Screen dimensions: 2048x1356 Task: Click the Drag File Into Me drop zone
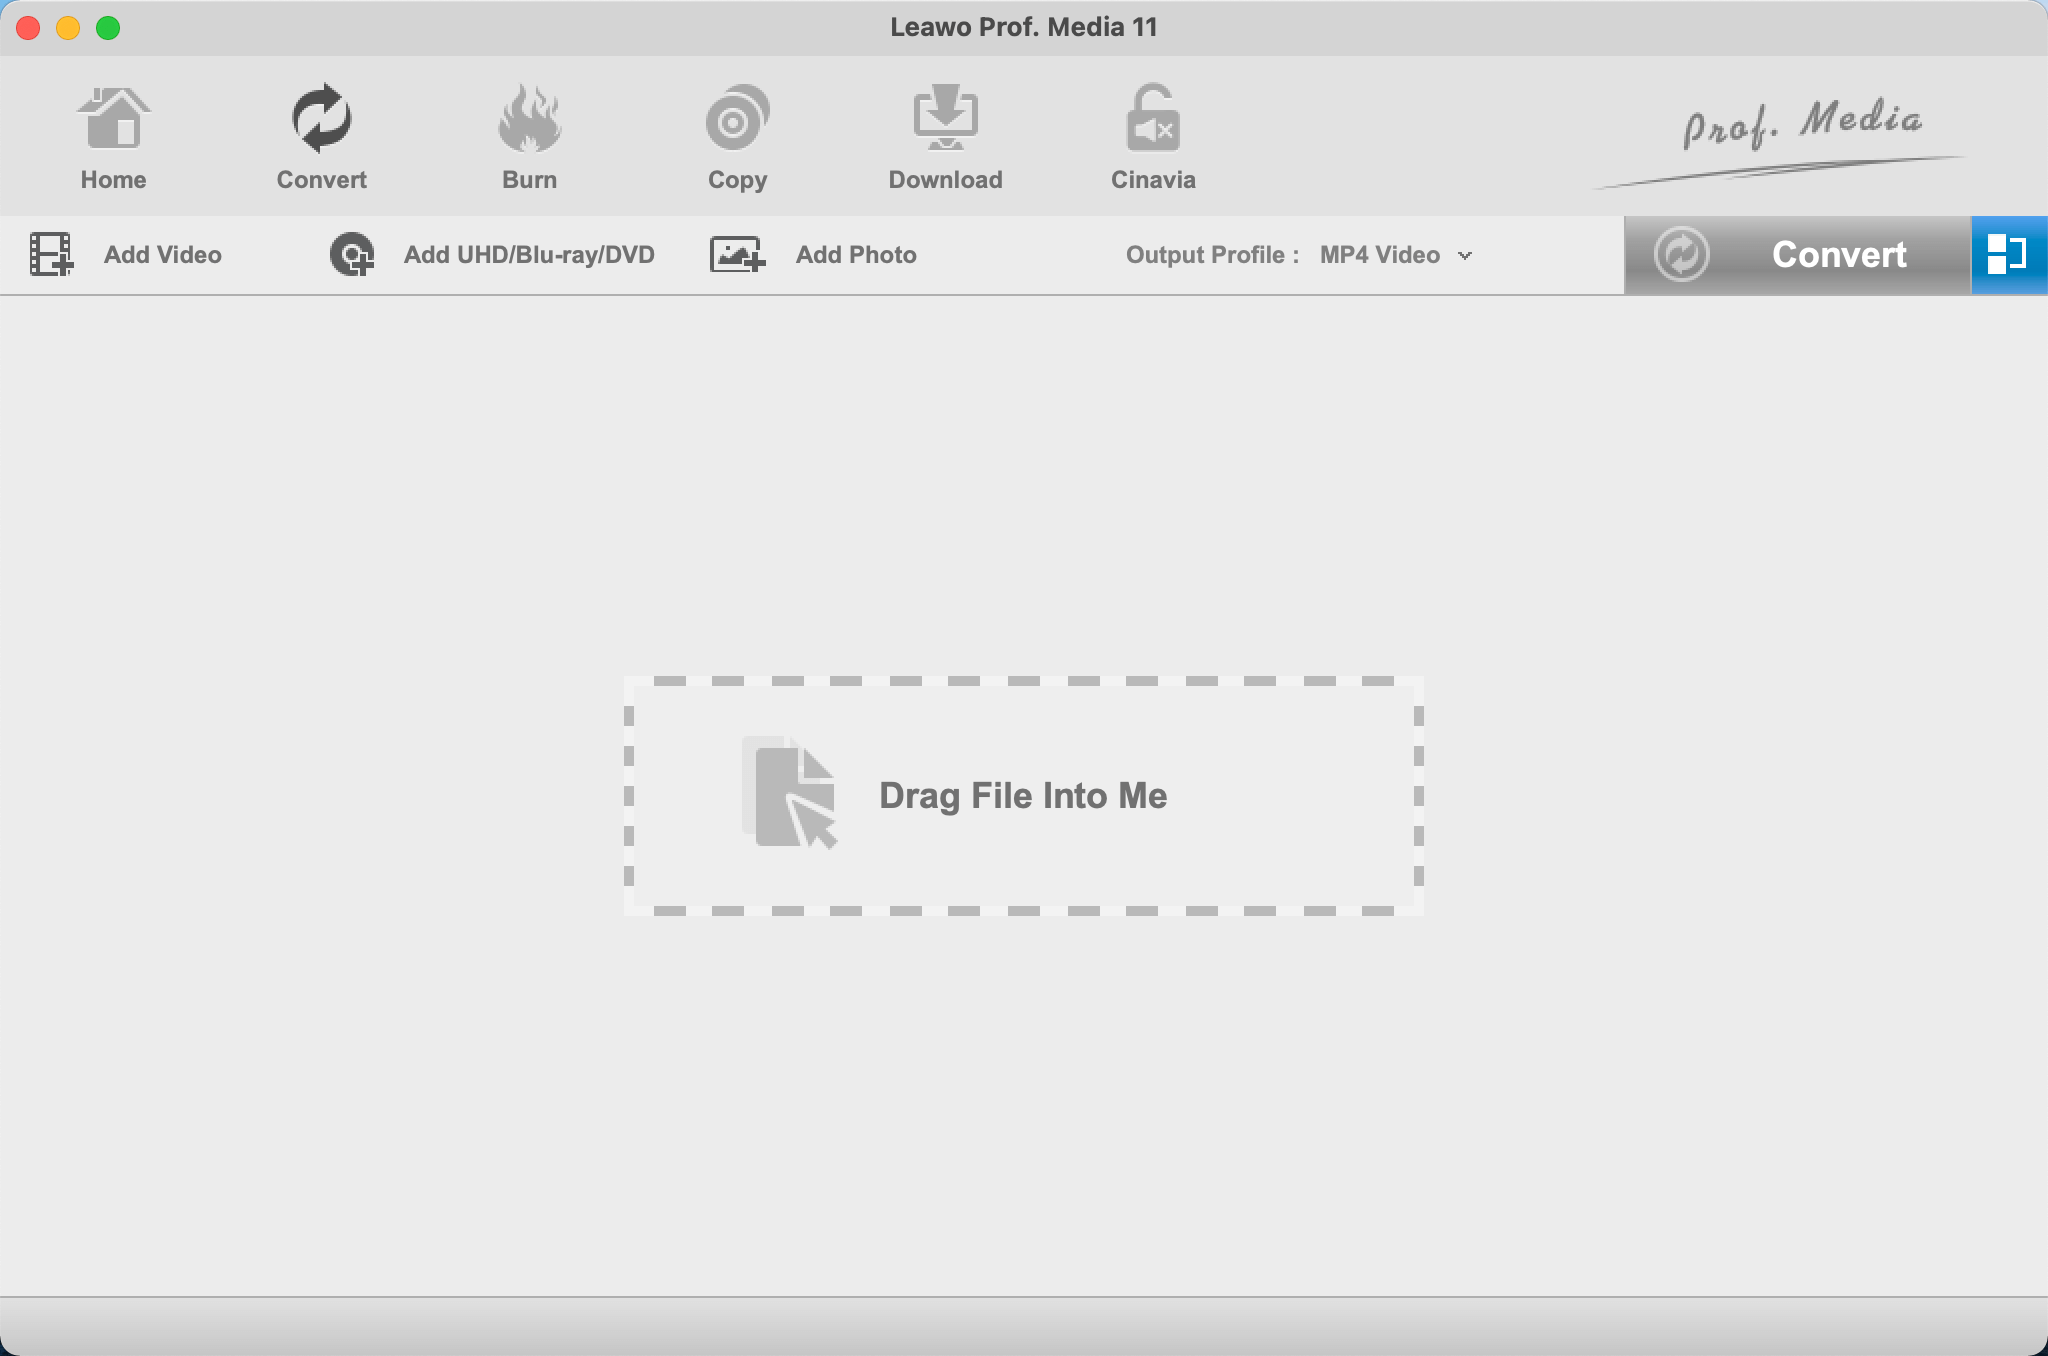(x=1023, y=795)
